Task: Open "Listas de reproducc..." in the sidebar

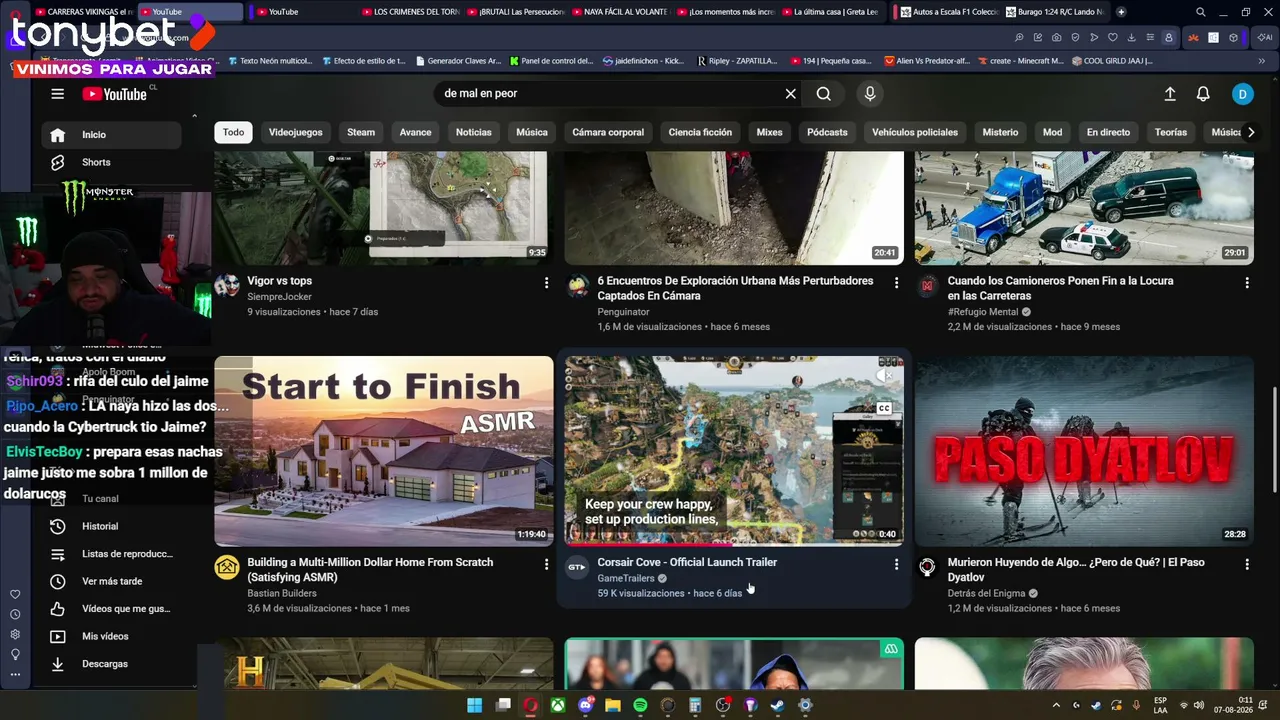Action: pos(112,554)
